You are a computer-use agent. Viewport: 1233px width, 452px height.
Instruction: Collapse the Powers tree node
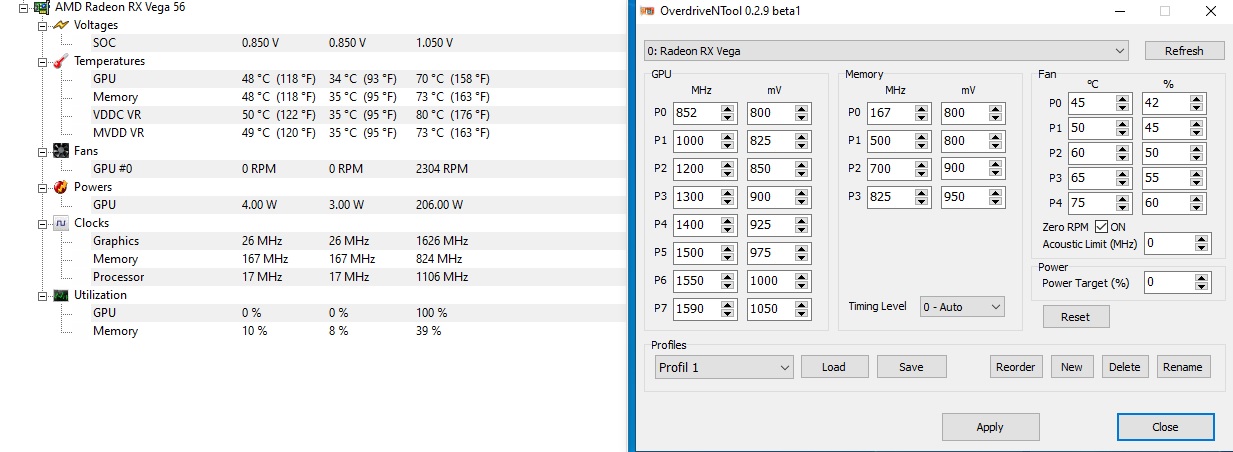pos(42,187)
